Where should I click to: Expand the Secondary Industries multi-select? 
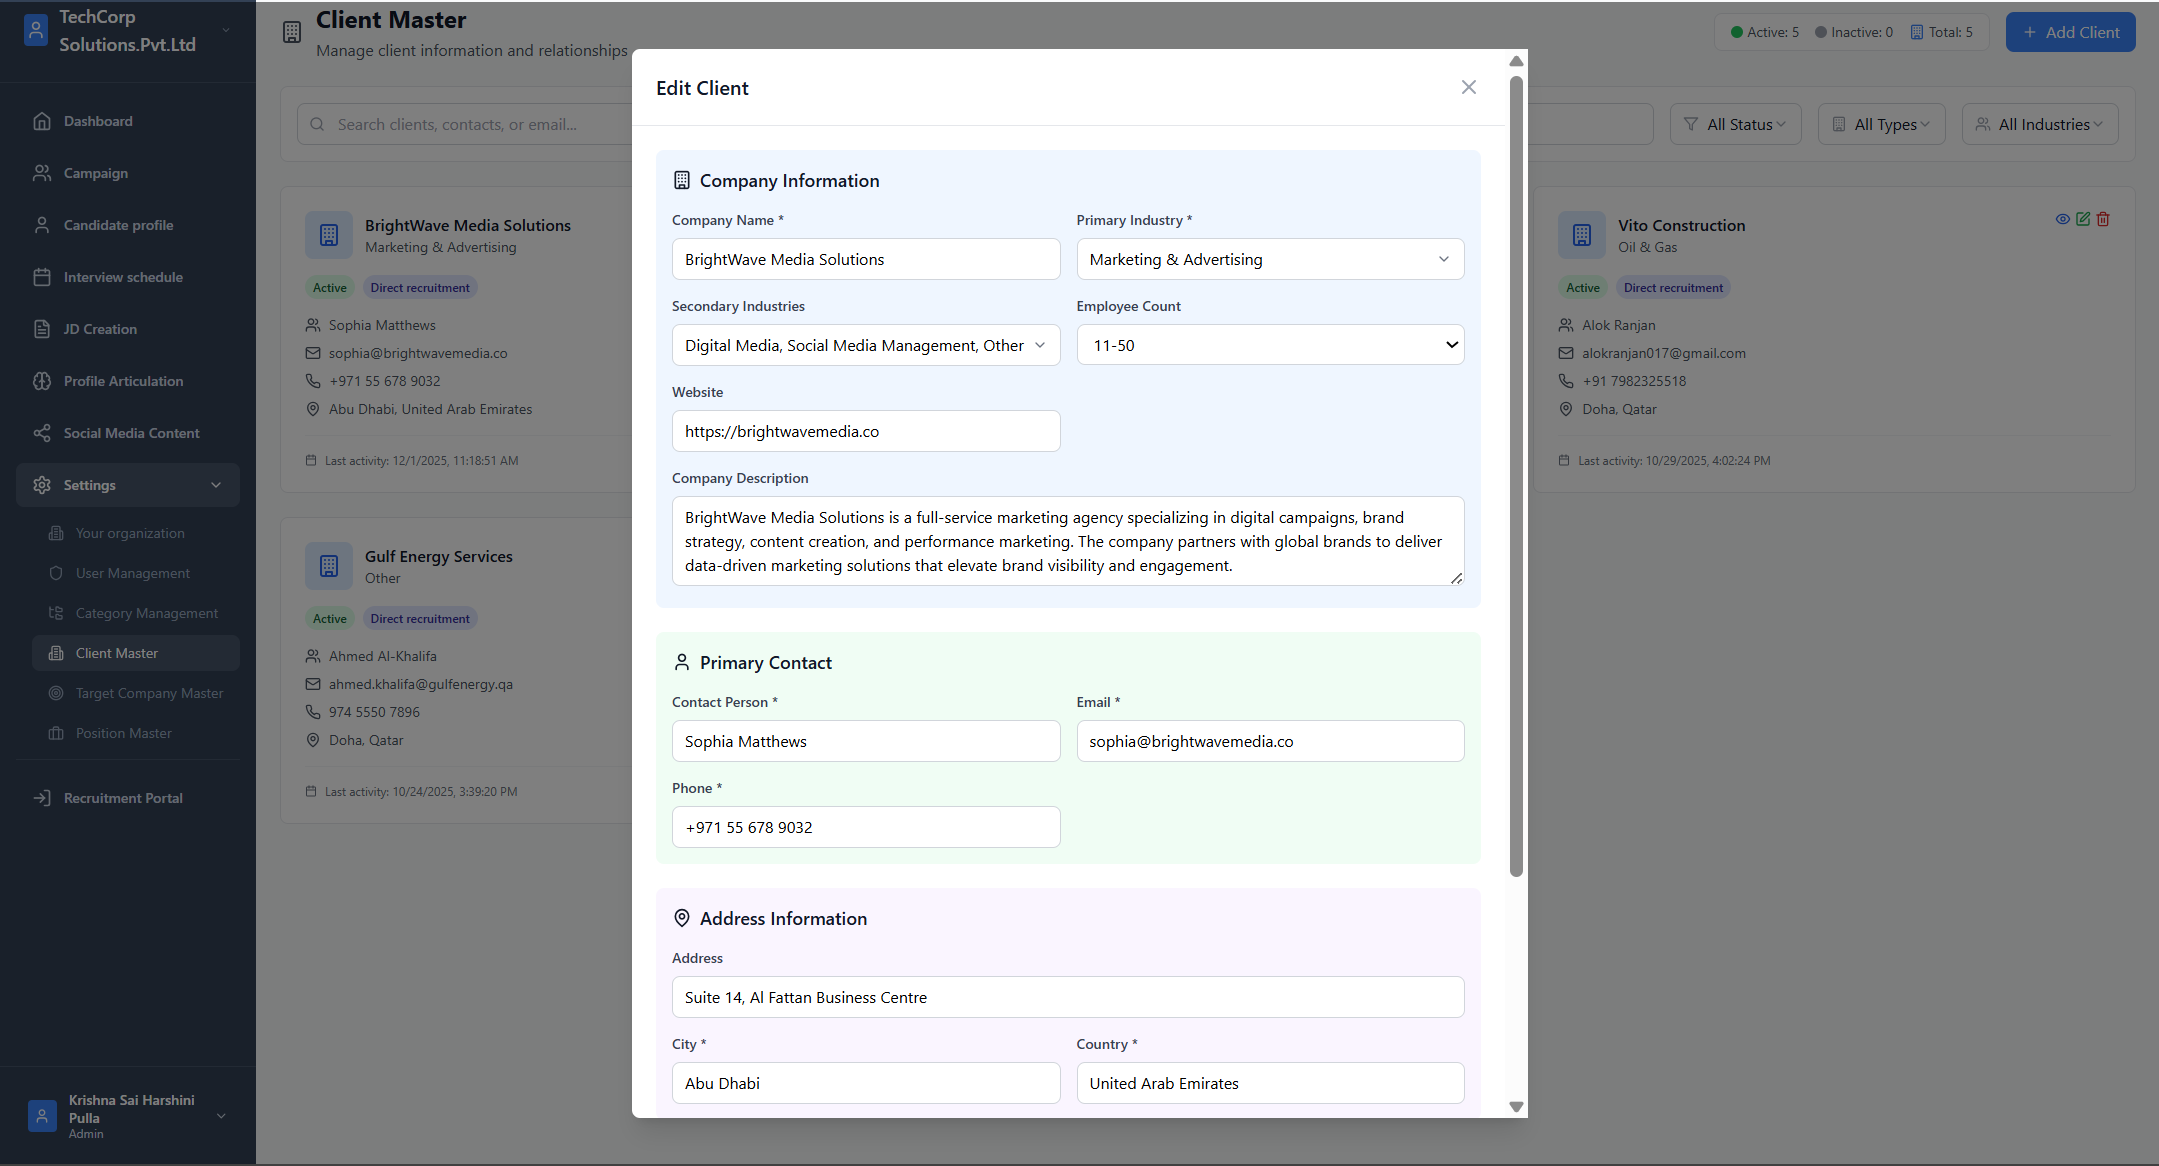pyautogui.click(x=865, y=345)
